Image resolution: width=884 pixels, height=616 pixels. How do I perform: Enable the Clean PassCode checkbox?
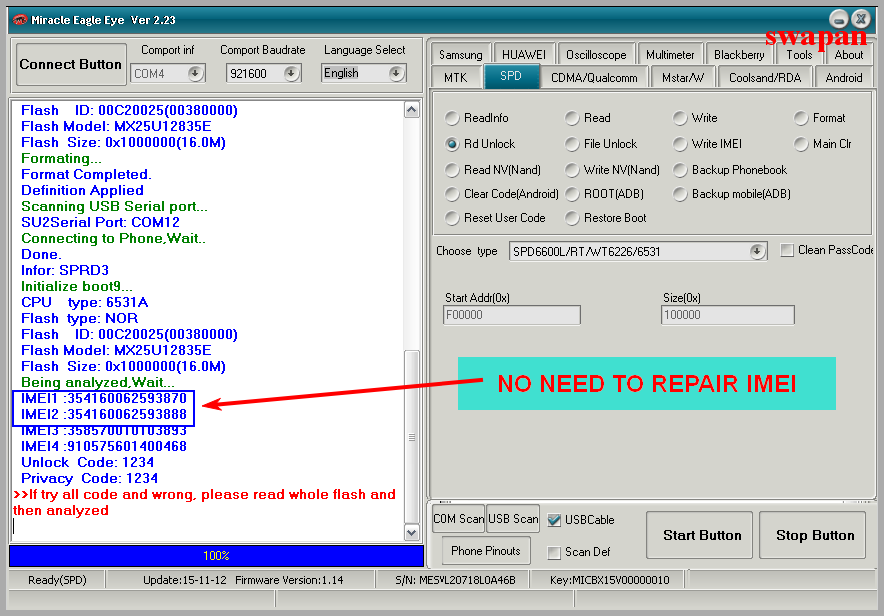[787, 250]
